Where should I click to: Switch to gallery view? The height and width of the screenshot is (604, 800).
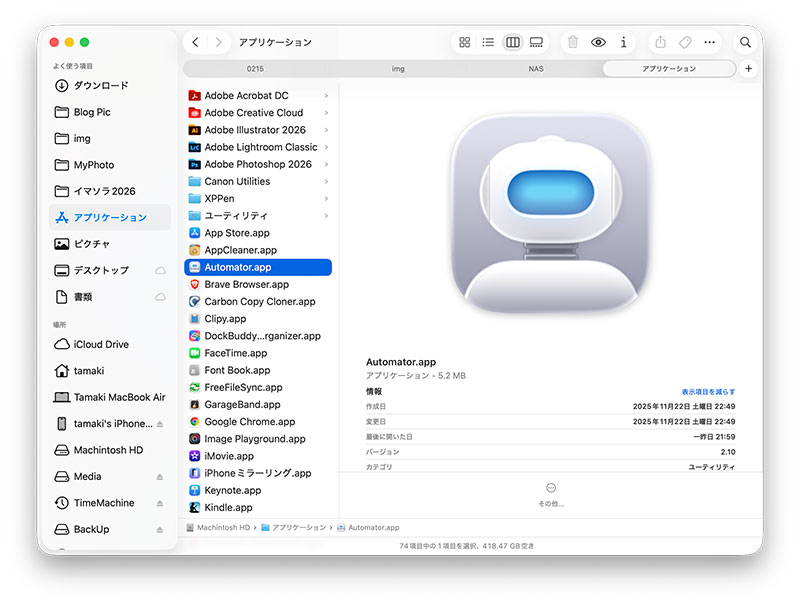537,43
